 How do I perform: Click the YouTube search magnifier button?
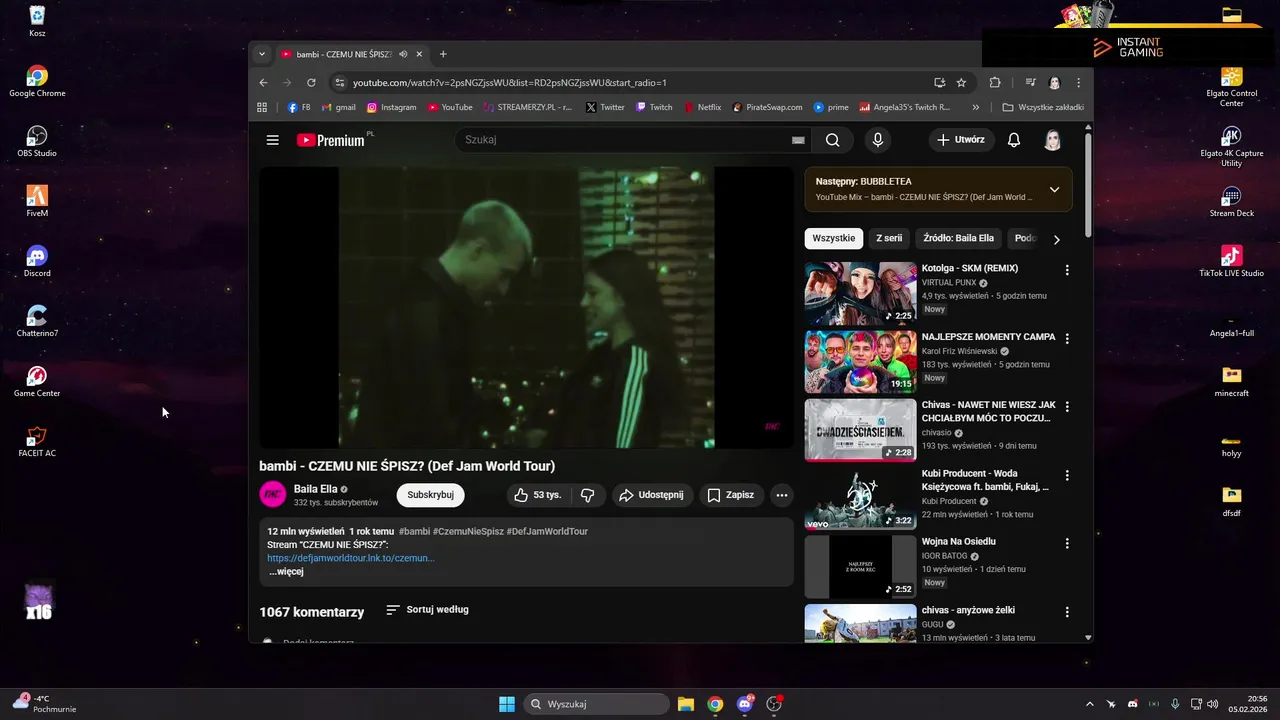click(833, 140)
